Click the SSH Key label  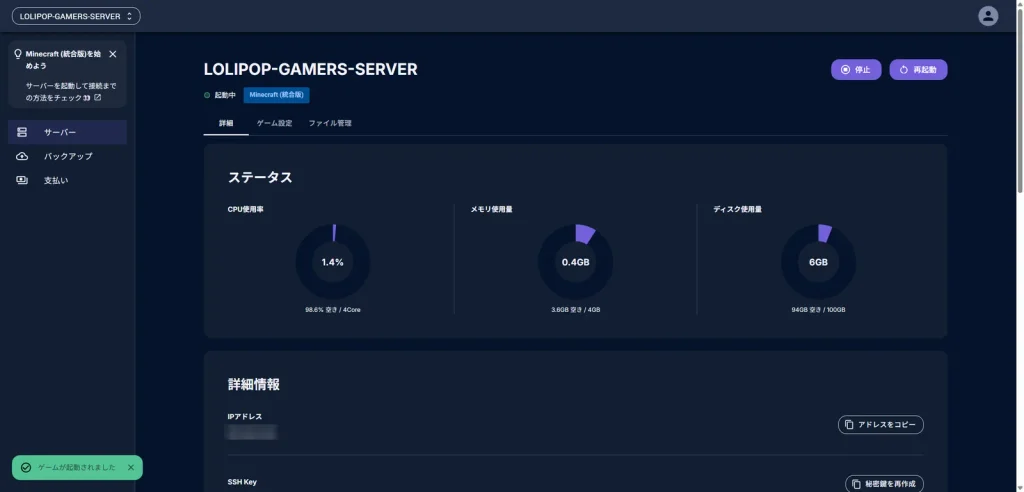[x=242, y=482]
